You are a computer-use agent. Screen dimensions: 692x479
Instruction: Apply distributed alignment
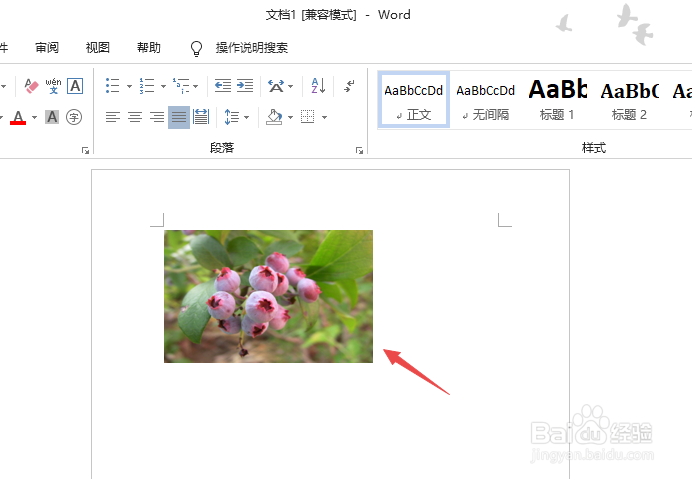click(201, 117)
